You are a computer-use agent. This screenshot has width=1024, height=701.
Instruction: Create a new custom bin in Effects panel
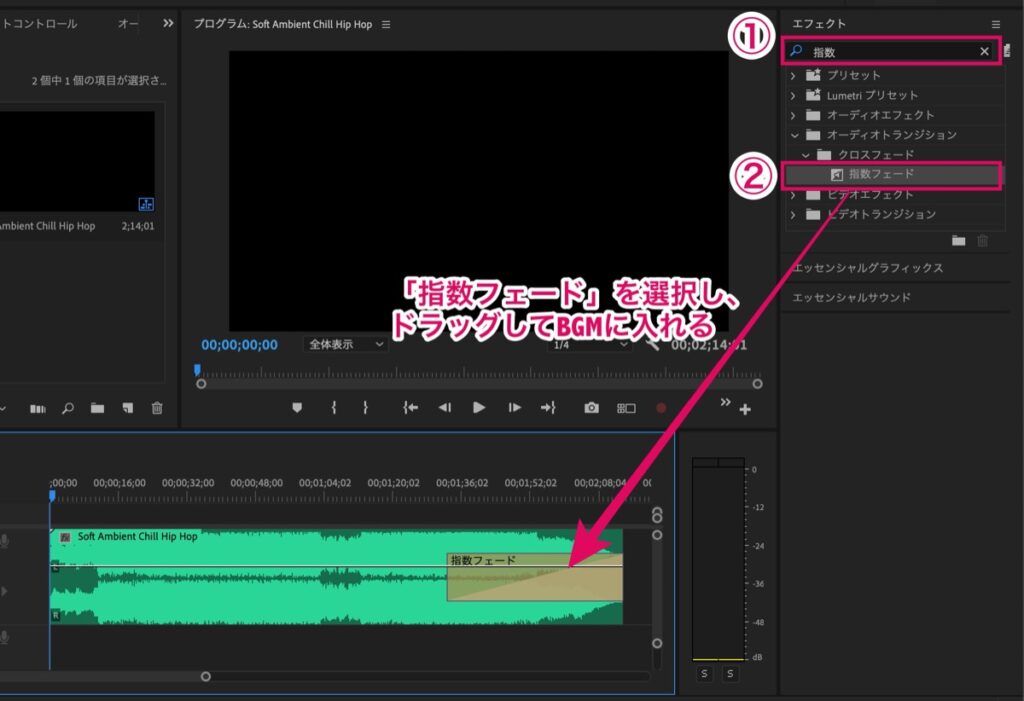click(958, 240)
